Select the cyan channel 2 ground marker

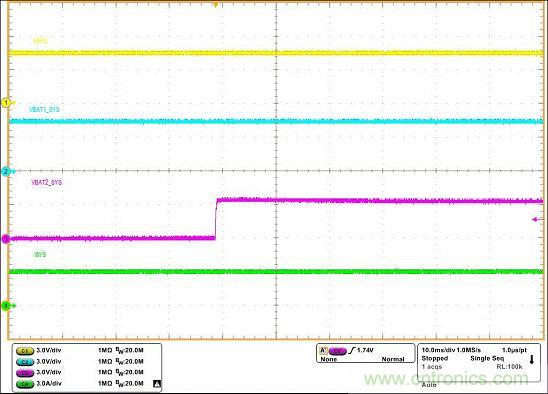(x=6, y=171)
